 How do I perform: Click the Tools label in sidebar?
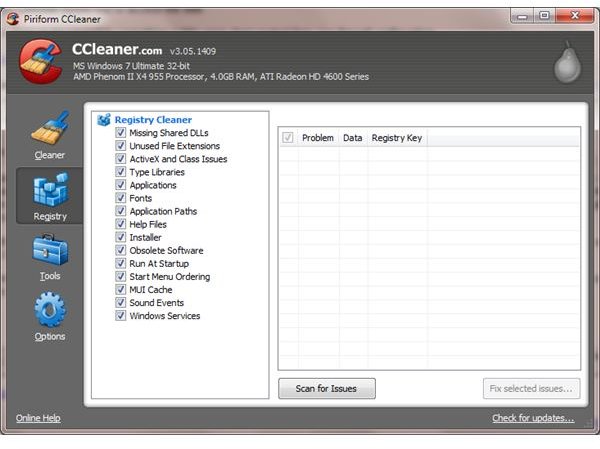[x=50, y=276]
